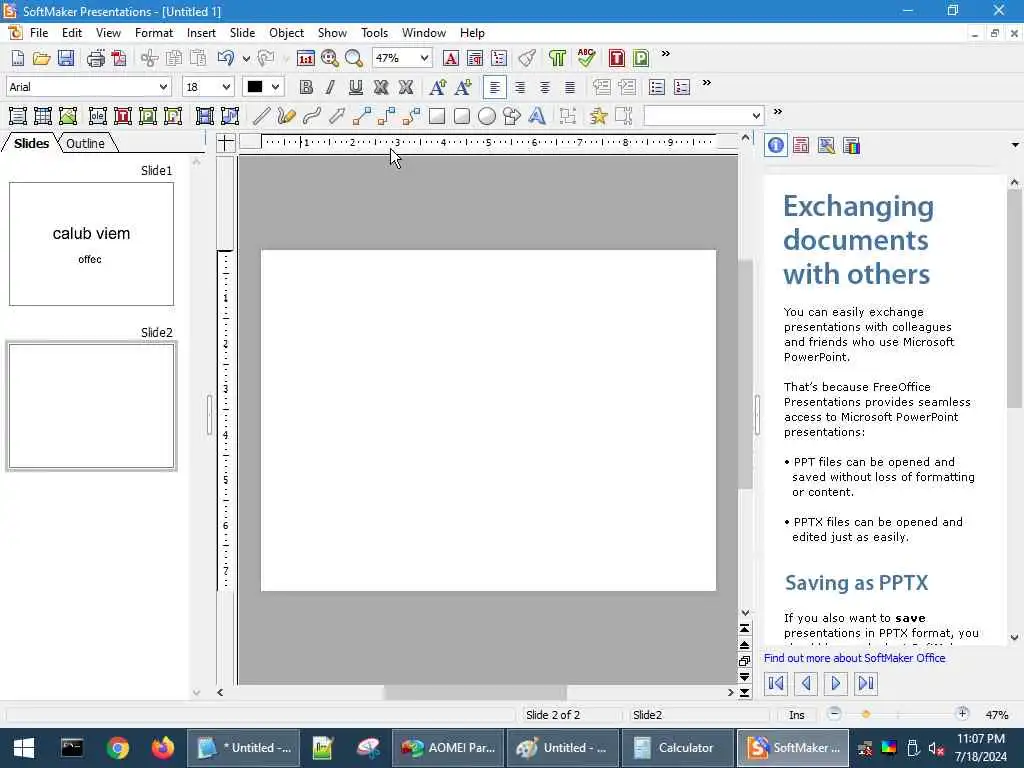Open object animations with the star icon

coord(598,116)
